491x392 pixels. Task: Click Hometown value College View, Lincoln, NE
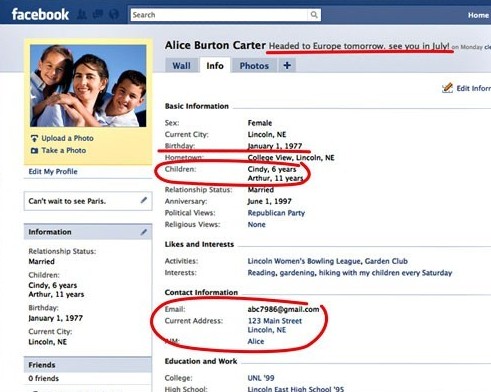click(291, 158)
